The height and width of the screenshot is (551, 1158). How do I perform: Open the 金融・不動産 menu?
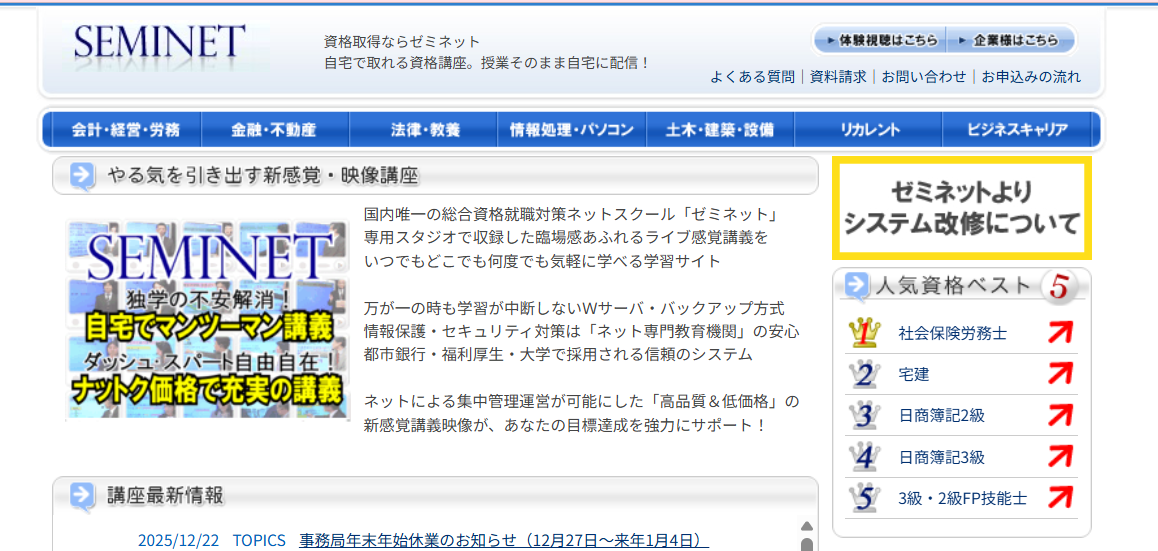point(273,130)
